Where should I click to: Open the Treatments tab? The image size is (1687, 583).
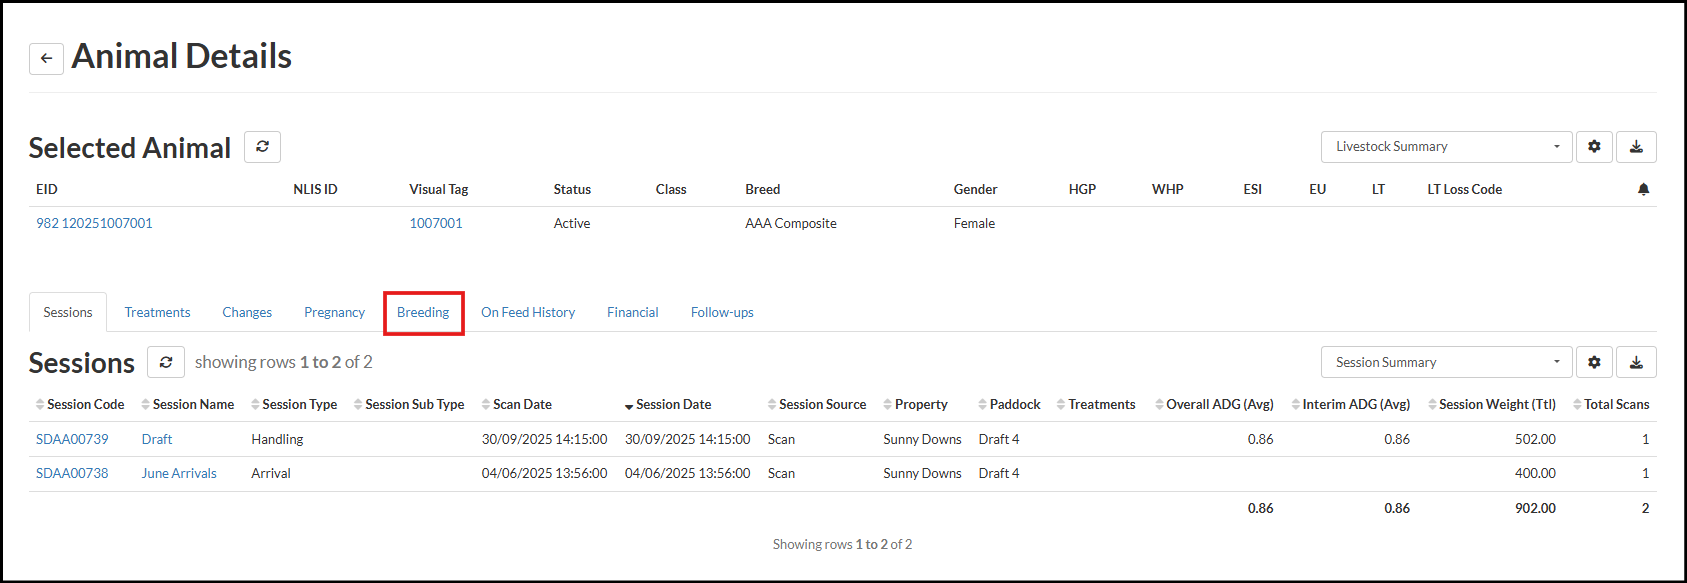tap(157, 313)
